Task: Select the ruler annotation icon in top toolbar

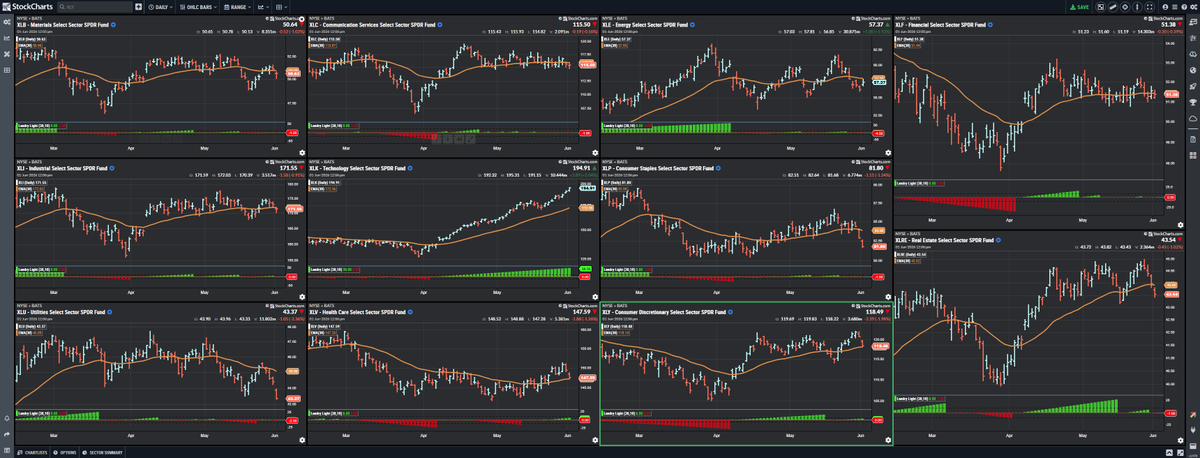Action: (1113, 7)
